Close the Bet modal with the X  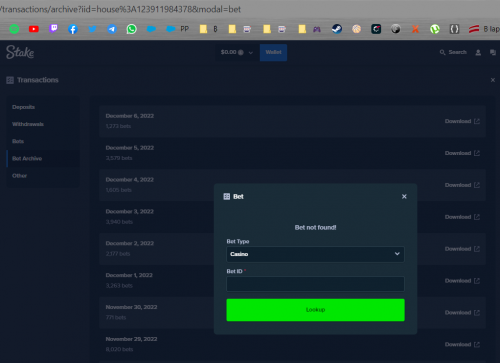click(x=404, y=196)
